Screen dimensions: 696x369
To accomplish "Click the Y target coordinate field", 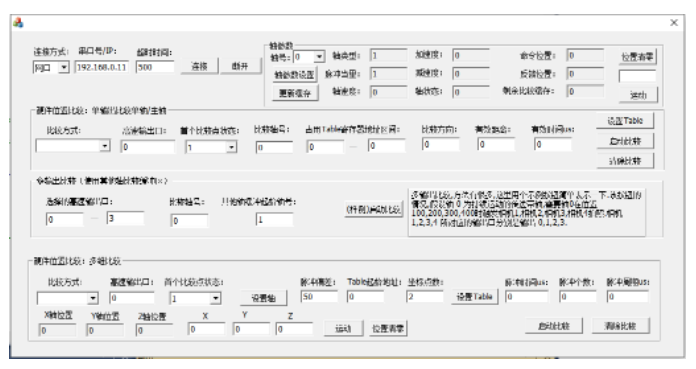I will [251, 329].
